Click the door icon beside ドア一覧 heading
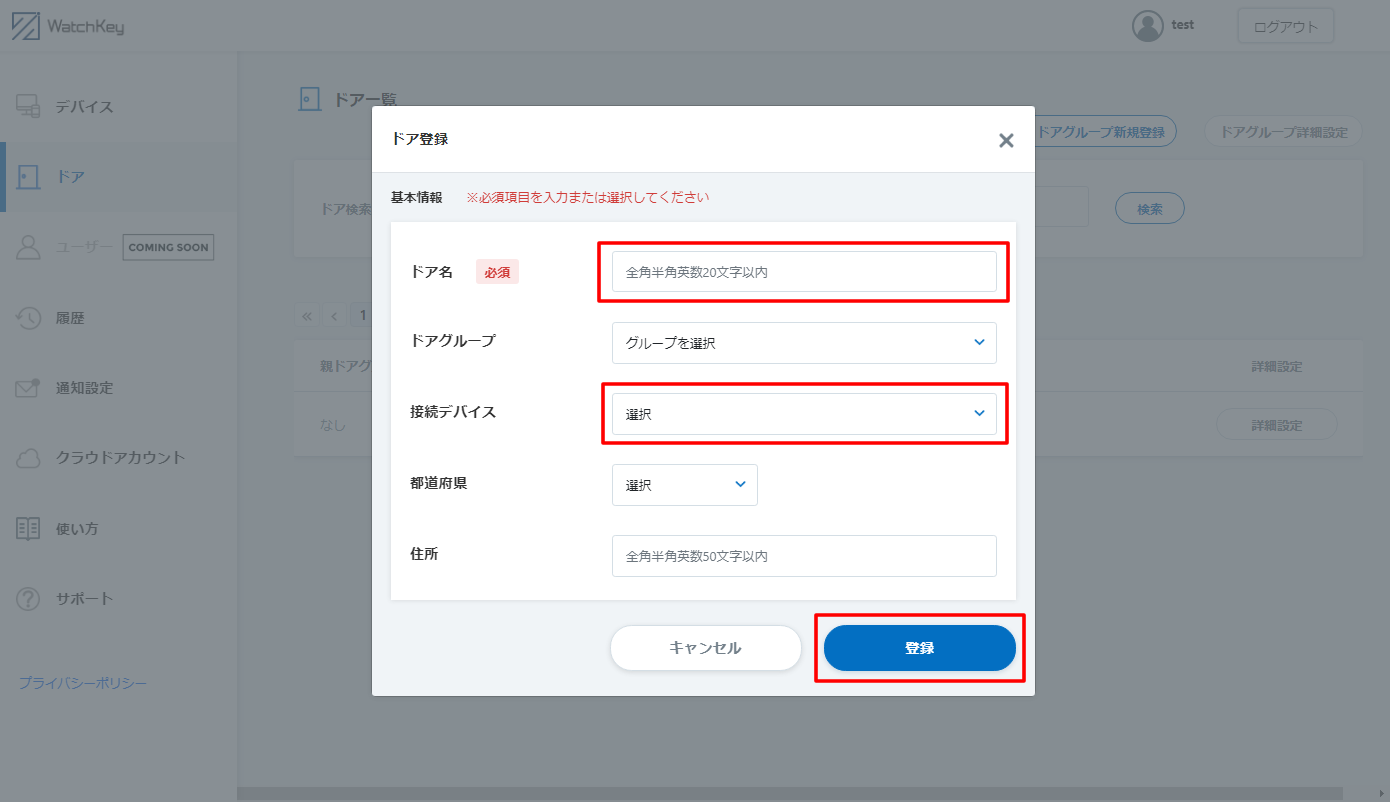Viewport: 1390px width, 802px height. (310, 99)
